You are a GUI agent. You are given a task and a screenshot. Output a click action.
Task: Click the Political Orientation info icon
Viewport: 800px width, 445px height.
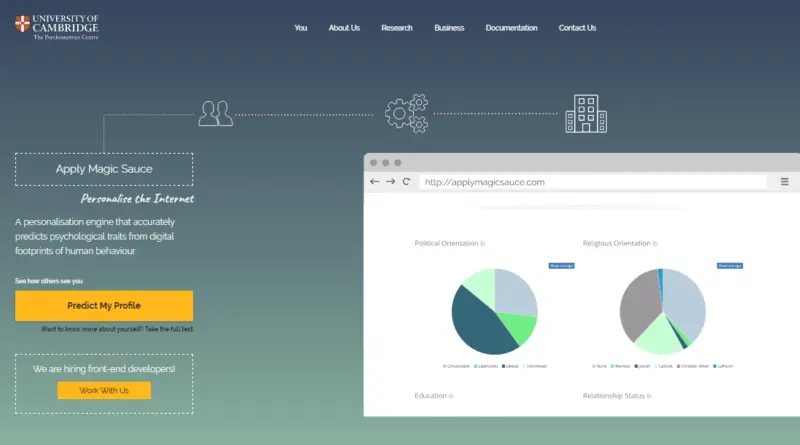(x=483, y=244)
